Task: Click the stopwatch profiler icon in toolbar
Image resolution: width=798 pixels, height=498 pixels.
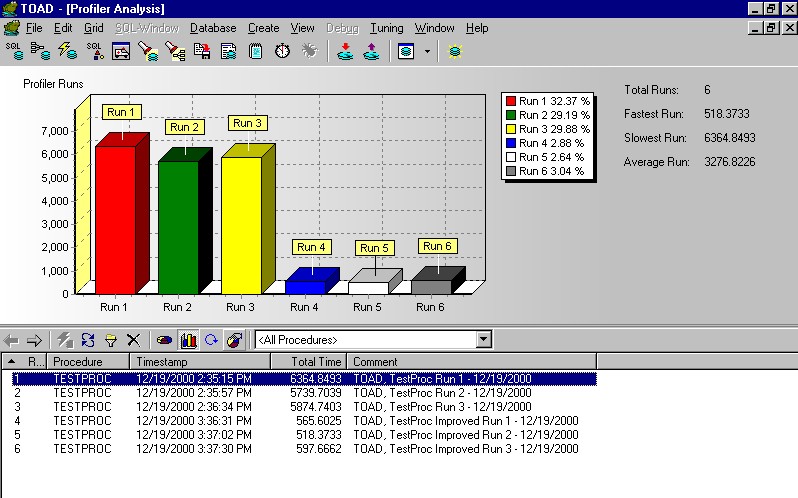Action: coord(282,51)
